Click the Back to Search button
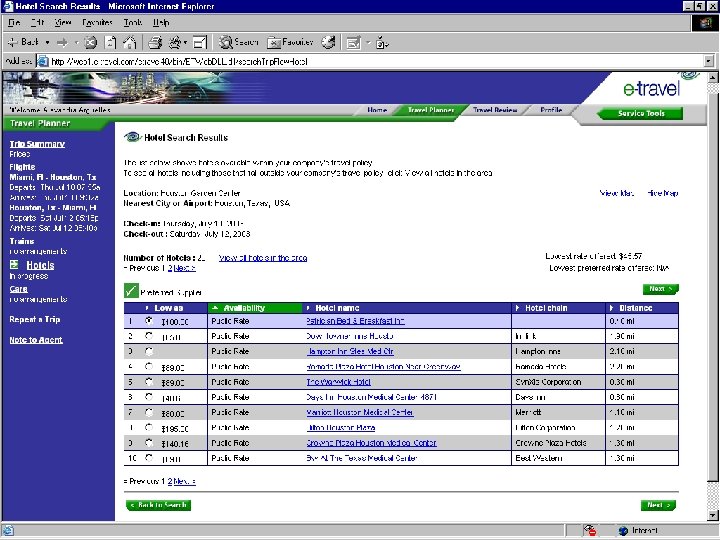Screen dimensions: 720x540 158,505
